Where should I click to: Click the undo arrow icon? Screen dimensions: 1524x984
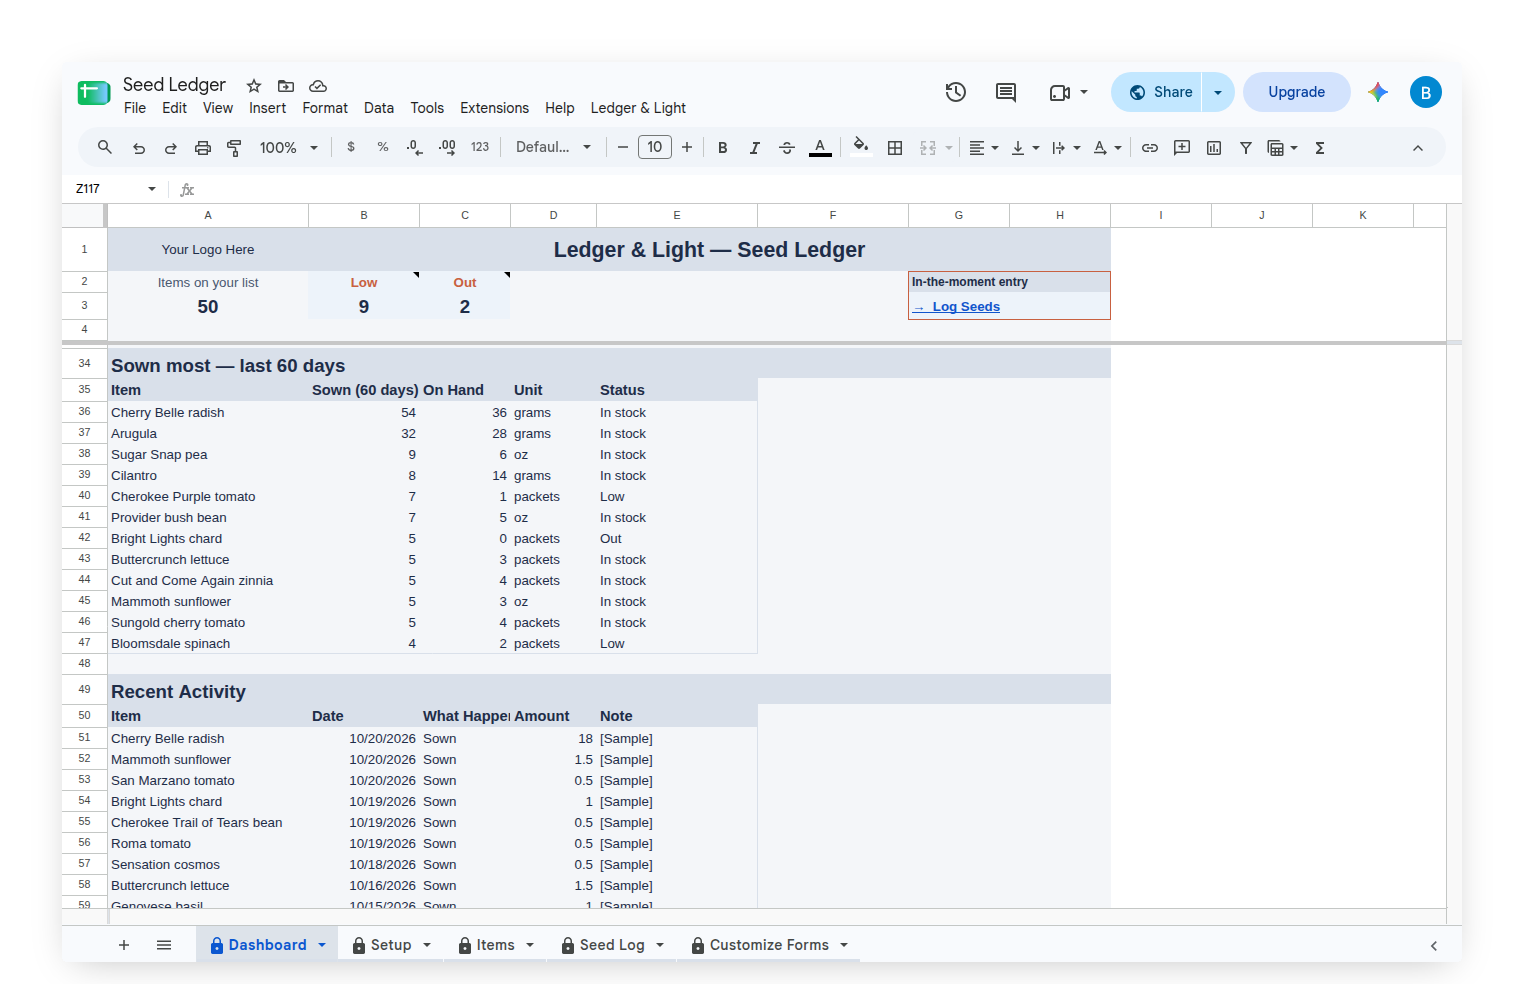(139, 148)
